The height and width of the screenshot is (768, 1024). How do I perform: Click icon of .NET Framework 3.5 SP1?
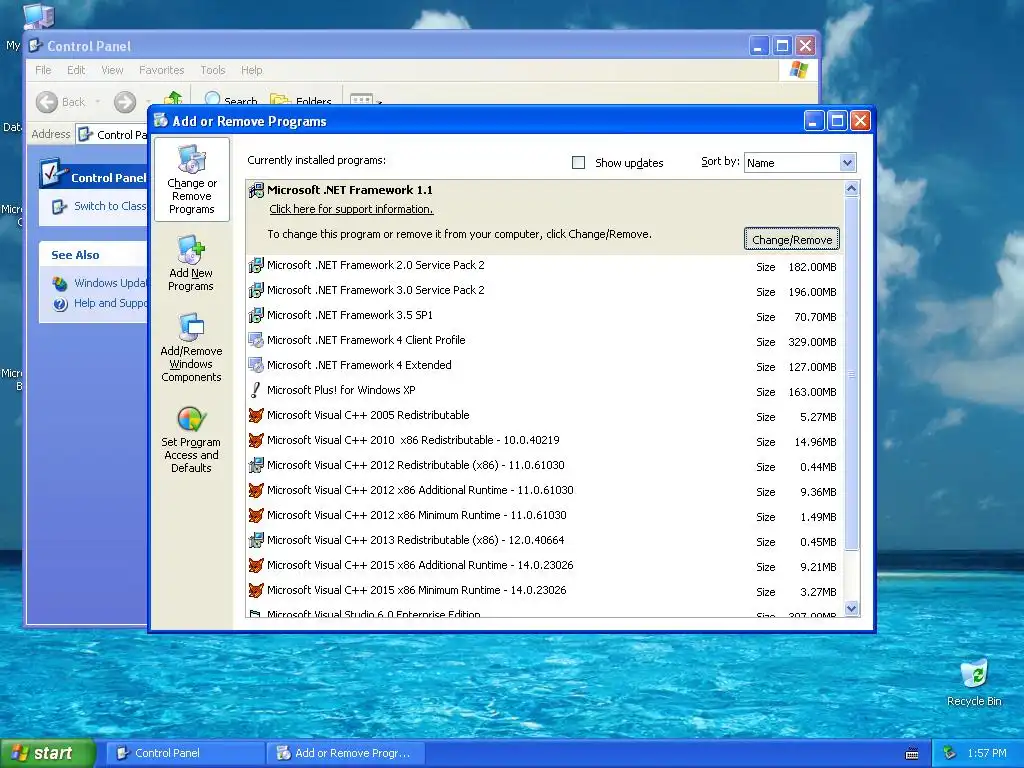click(256, 315)
